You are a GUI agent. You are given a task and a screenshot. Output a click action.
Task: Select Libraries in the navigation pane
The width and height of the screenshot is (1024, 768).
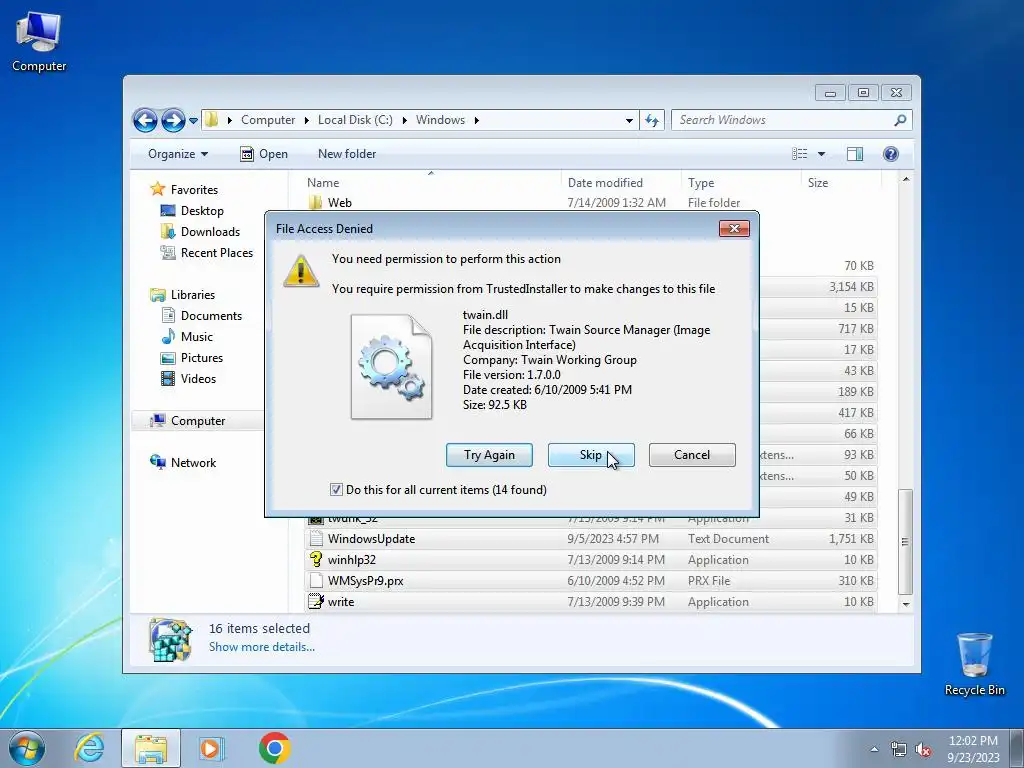(193, 295)
